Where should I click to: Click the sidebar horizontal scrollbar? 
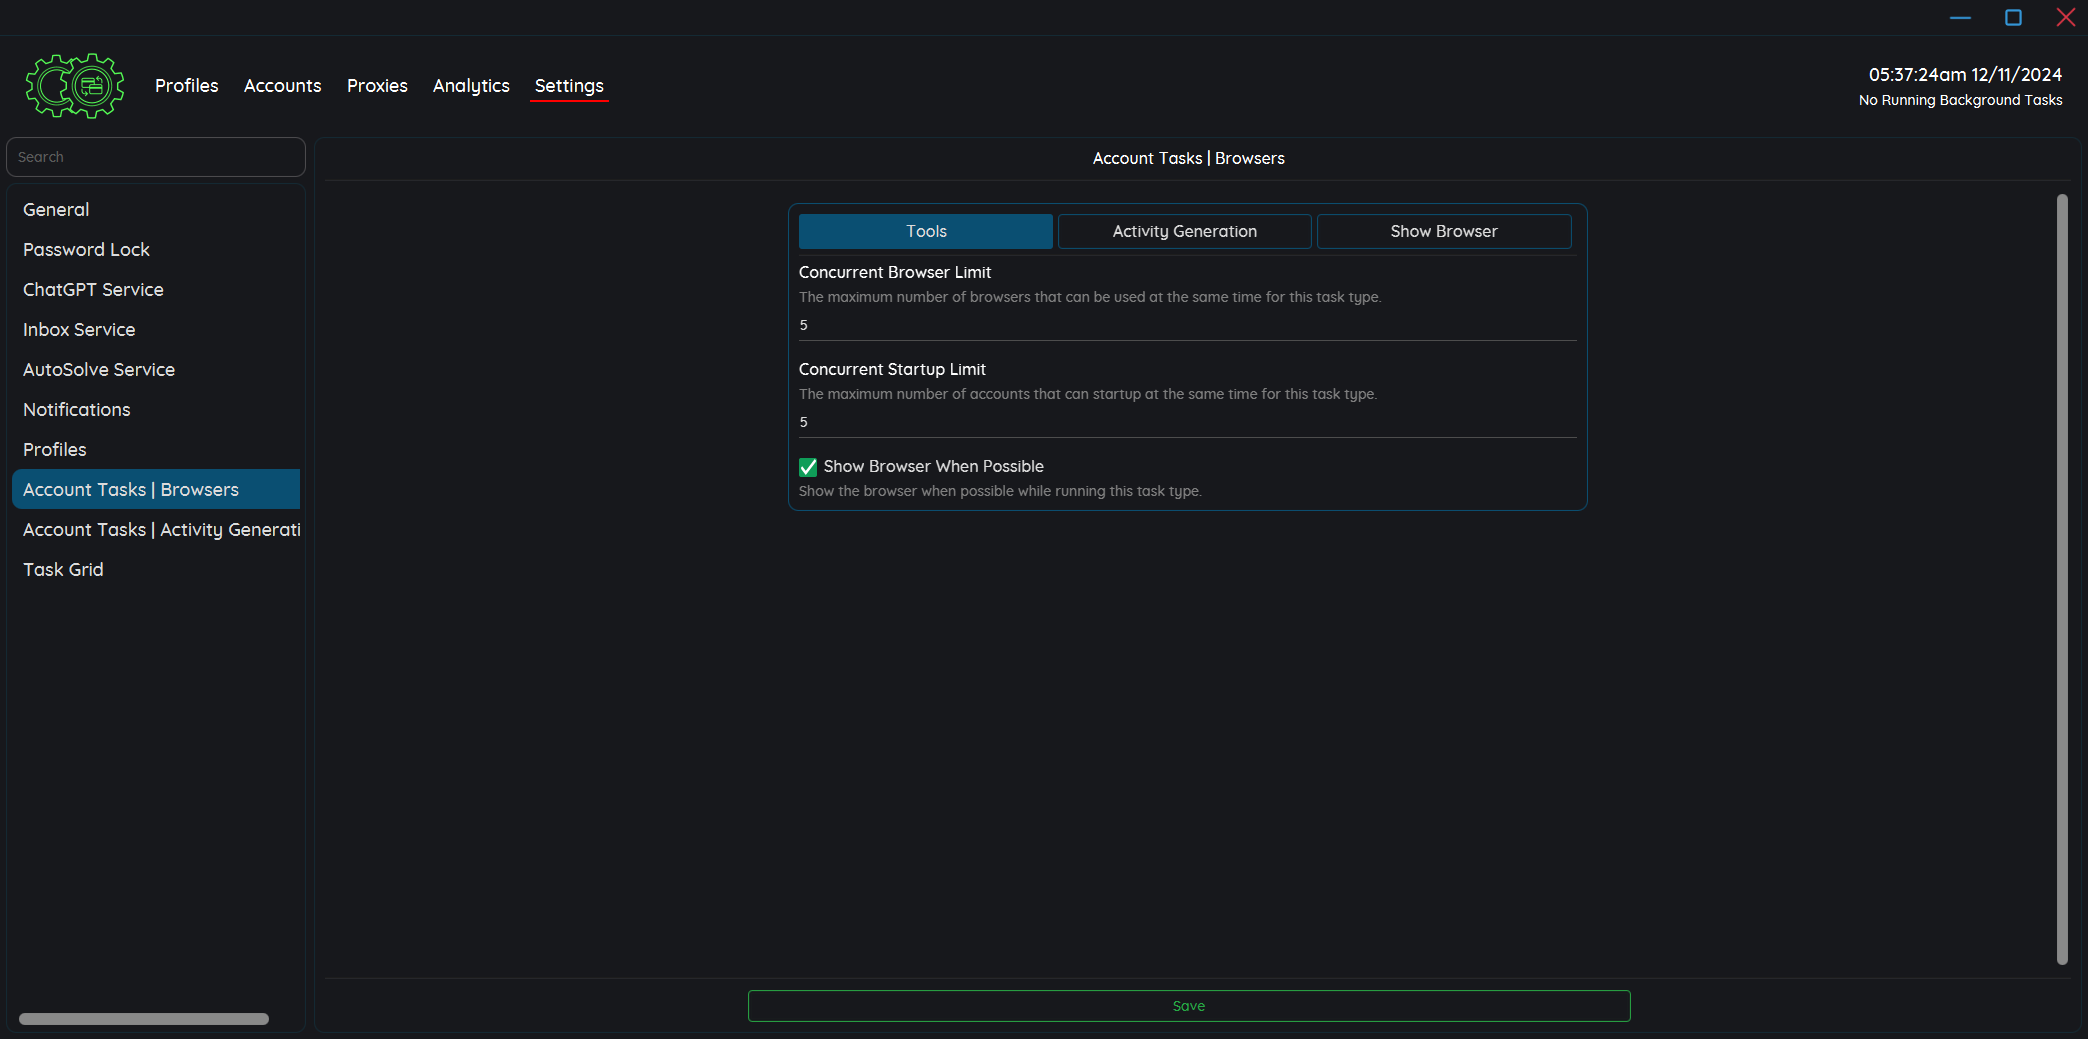tap(144, 1019)
